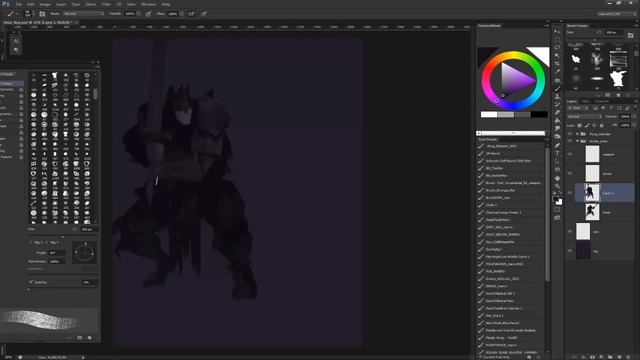The image size is (640, 360).
Task: Open layer blend mode dropdown
Action: (x=584, y=117)
